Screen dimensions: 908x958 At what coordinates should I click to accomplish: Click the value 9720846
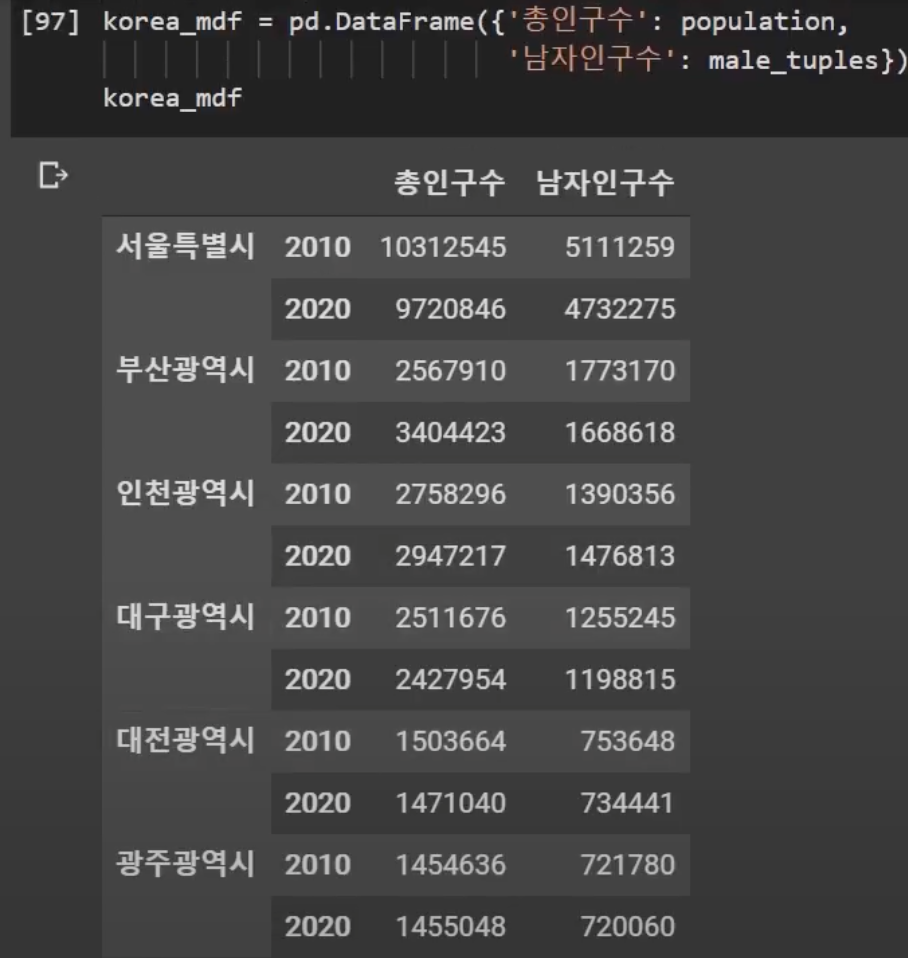[x=450, y=309]
